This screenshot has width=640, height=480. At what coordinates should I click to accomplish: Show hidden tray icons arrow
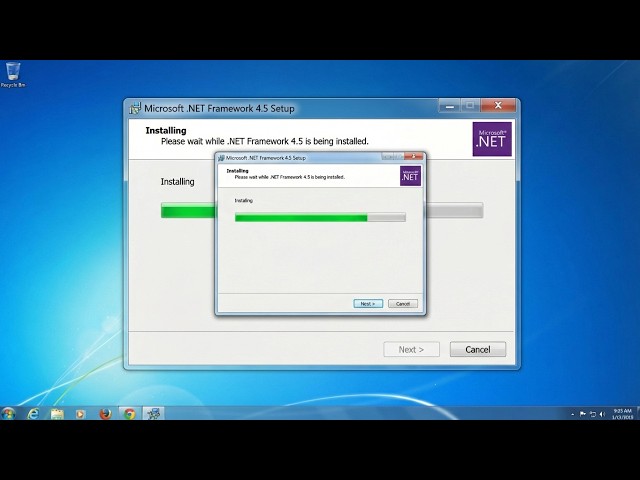coord(573,414)
